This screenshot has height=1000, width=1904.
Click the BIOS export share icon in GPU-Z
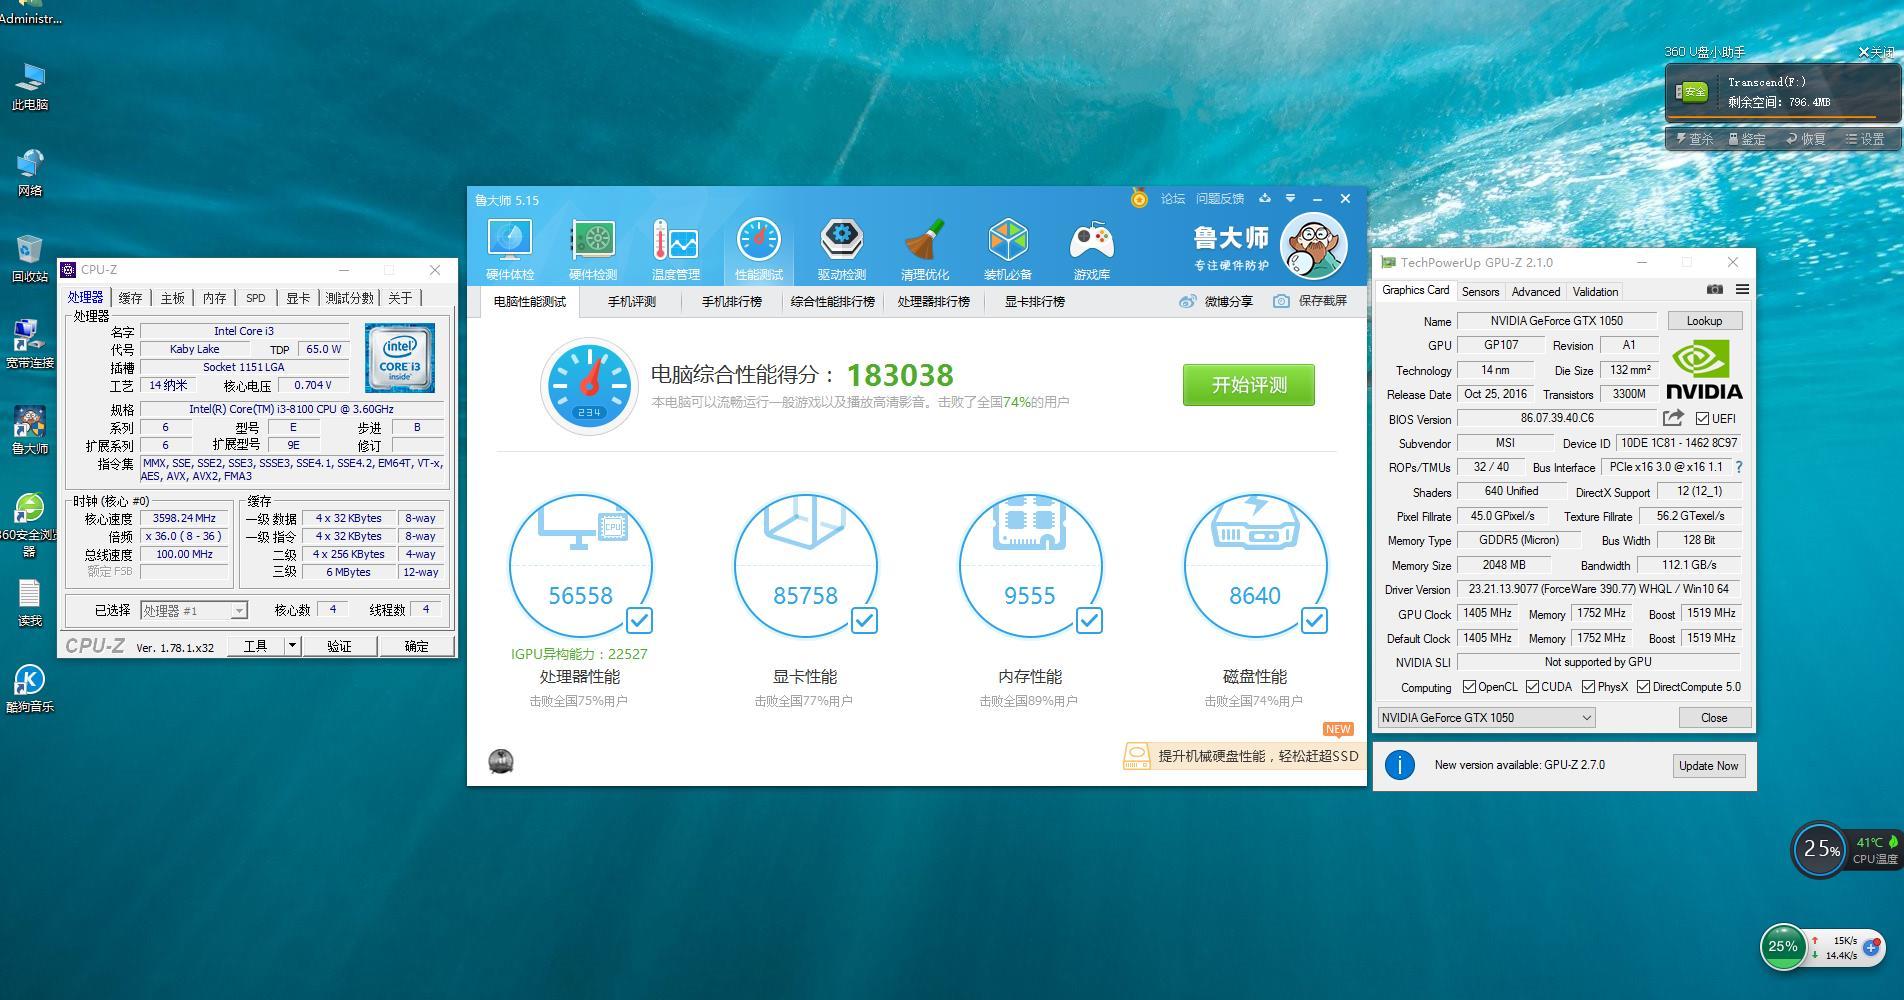coord(1673,418)
